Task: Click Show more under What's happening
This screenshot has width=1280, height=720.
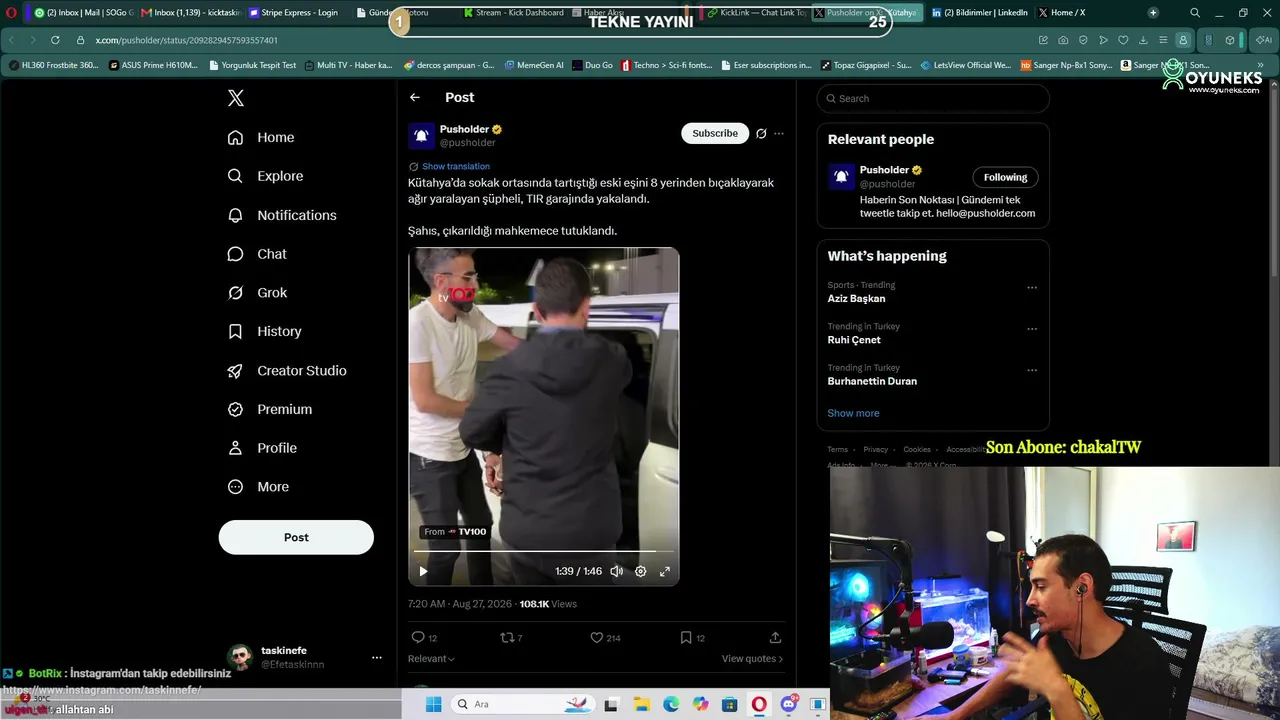Action: coord(853,413)
